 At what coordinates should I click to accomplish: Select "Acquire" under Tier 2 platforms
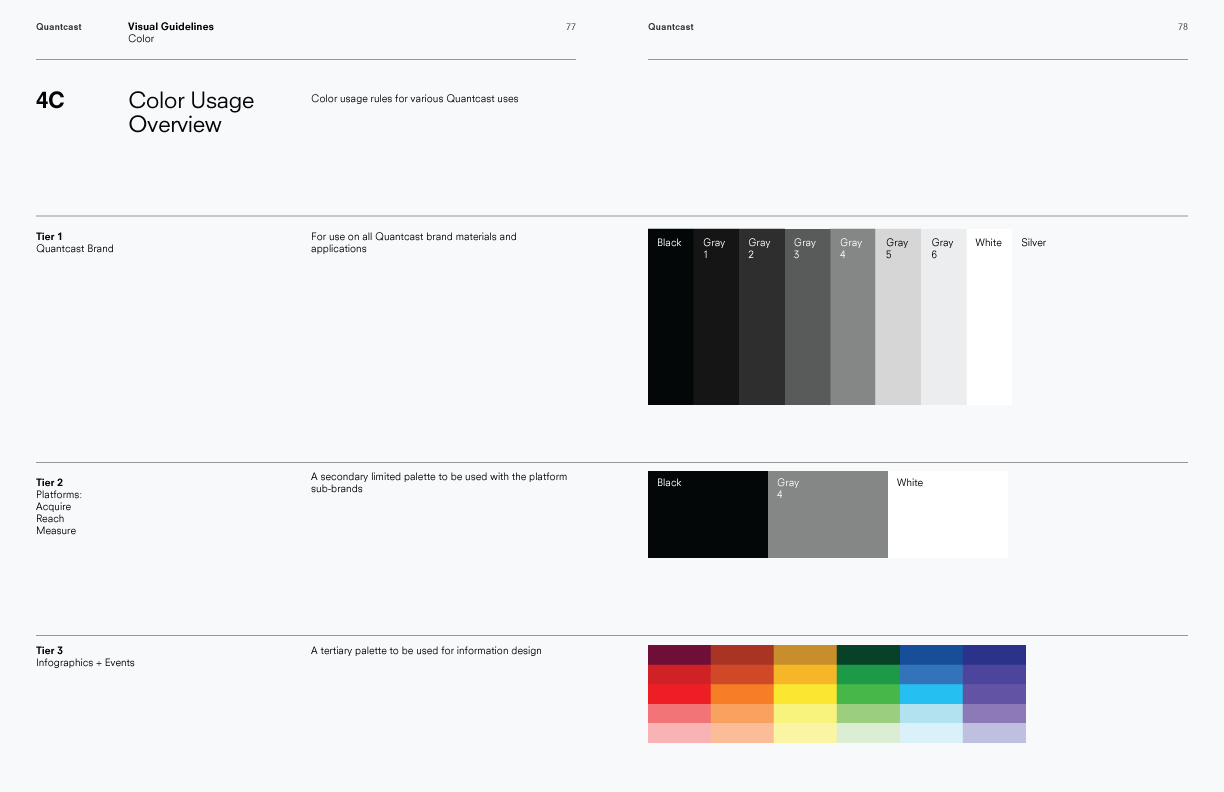pos(54,507)
